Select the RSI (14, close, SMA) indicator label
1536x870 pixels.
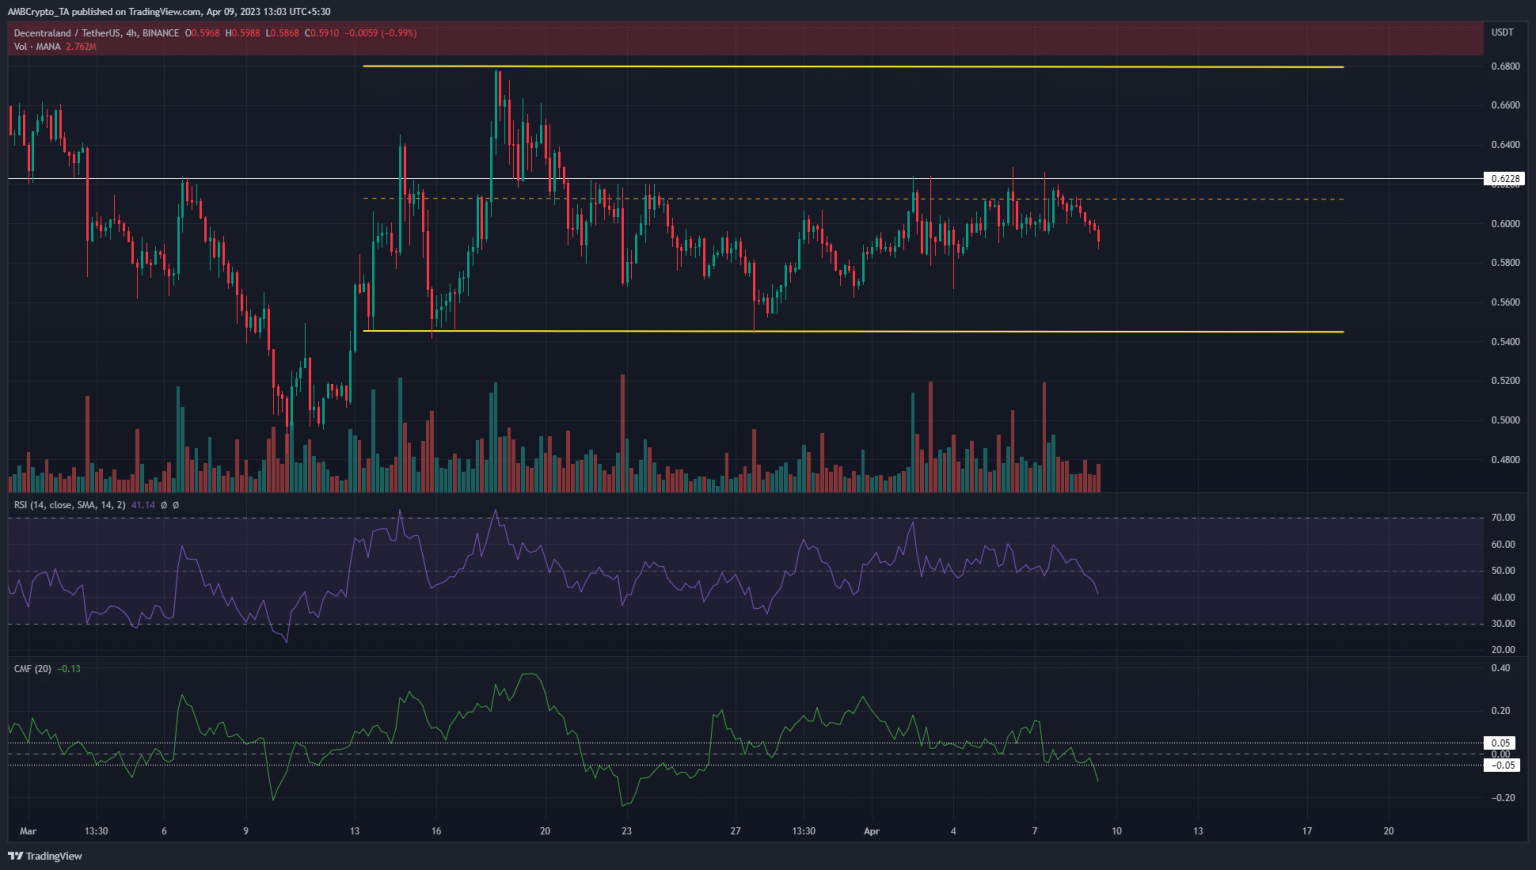68,505
